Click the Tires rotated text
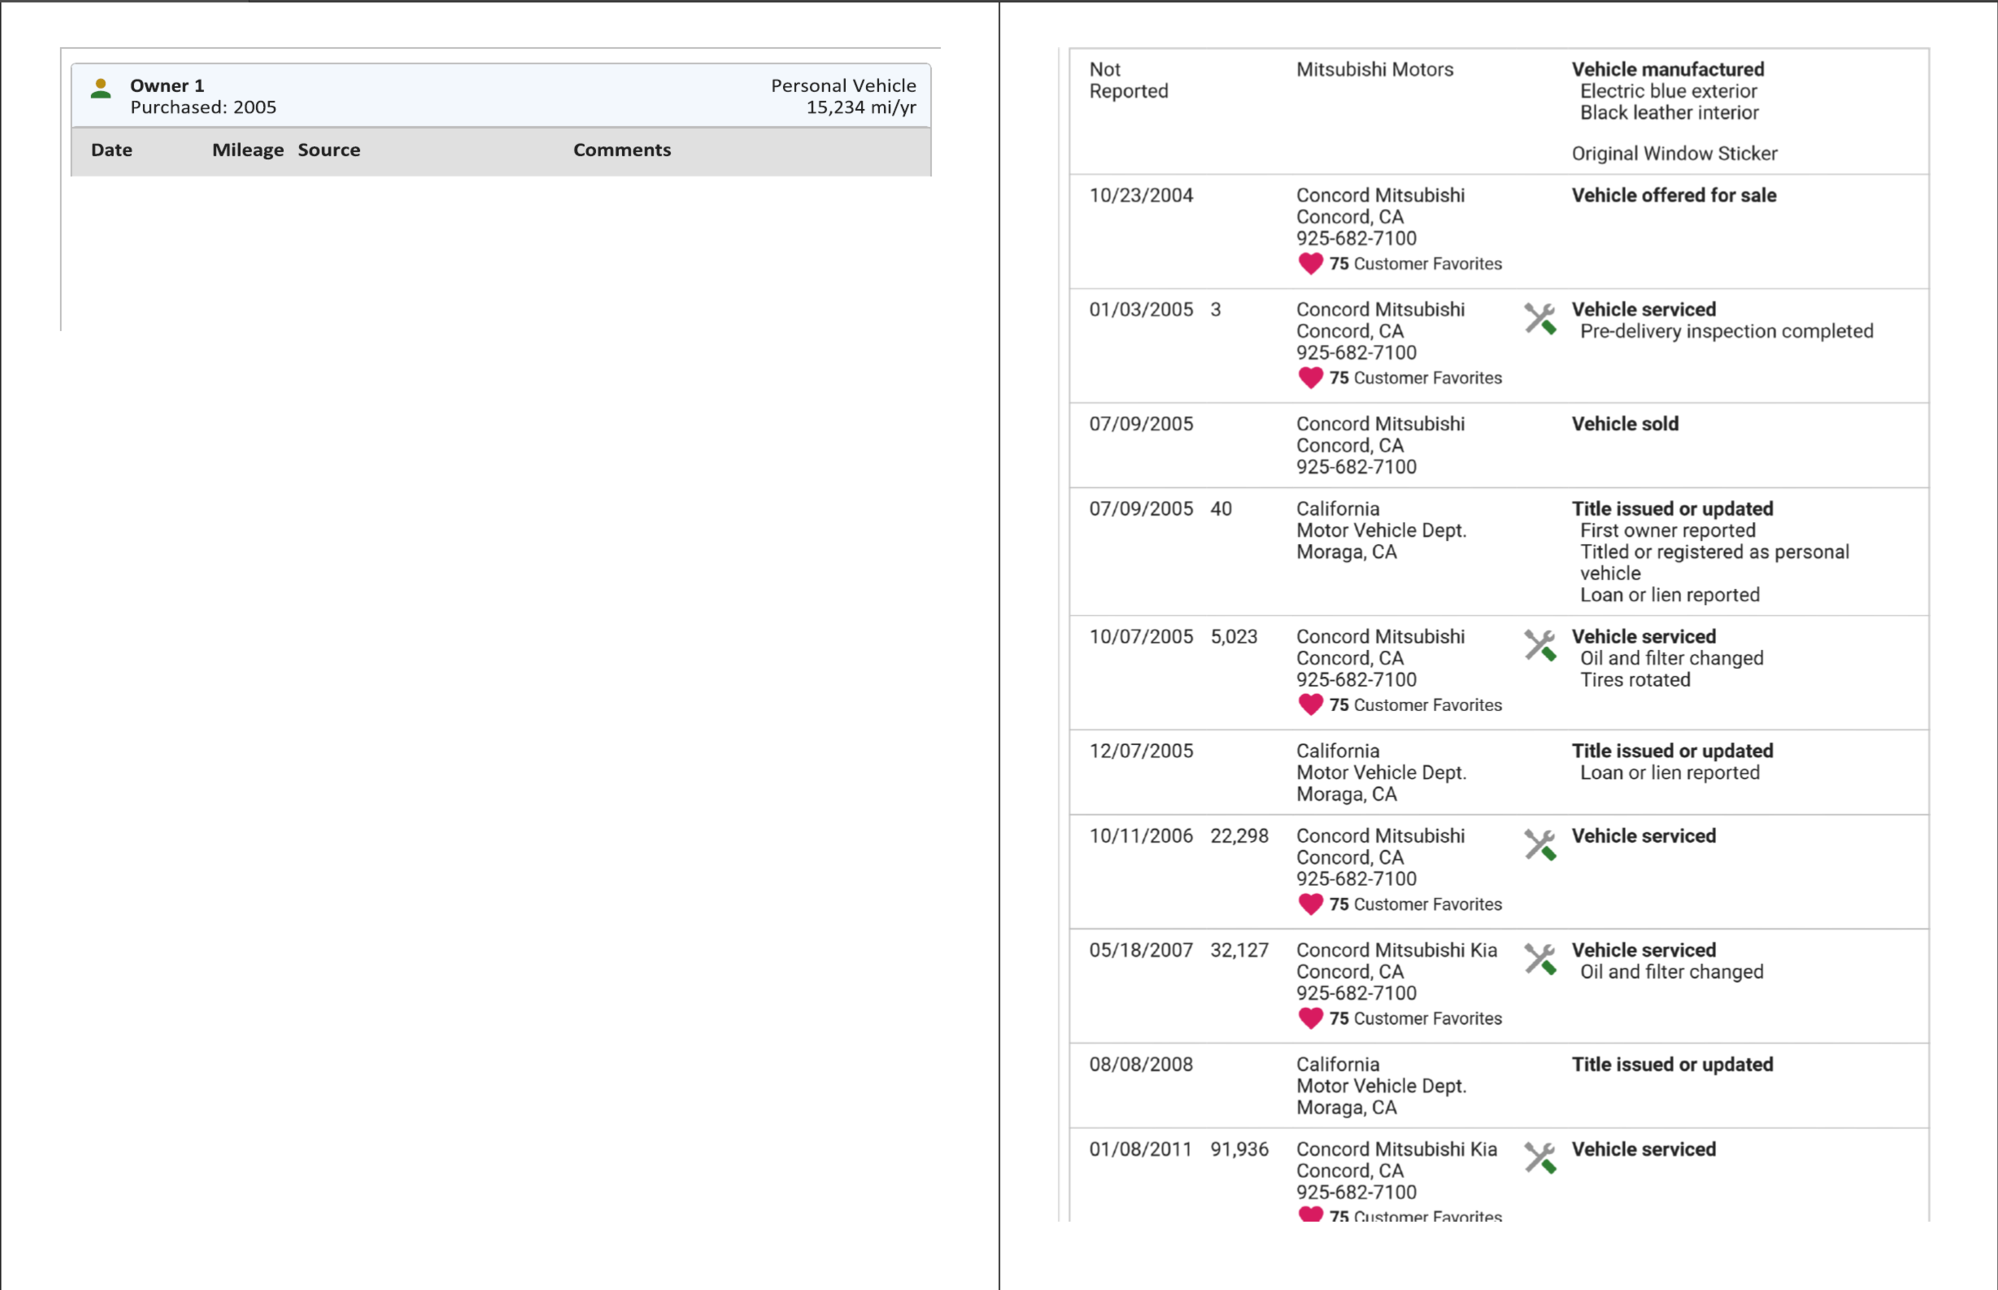1998x1290 pixels. coord(1635,680)
